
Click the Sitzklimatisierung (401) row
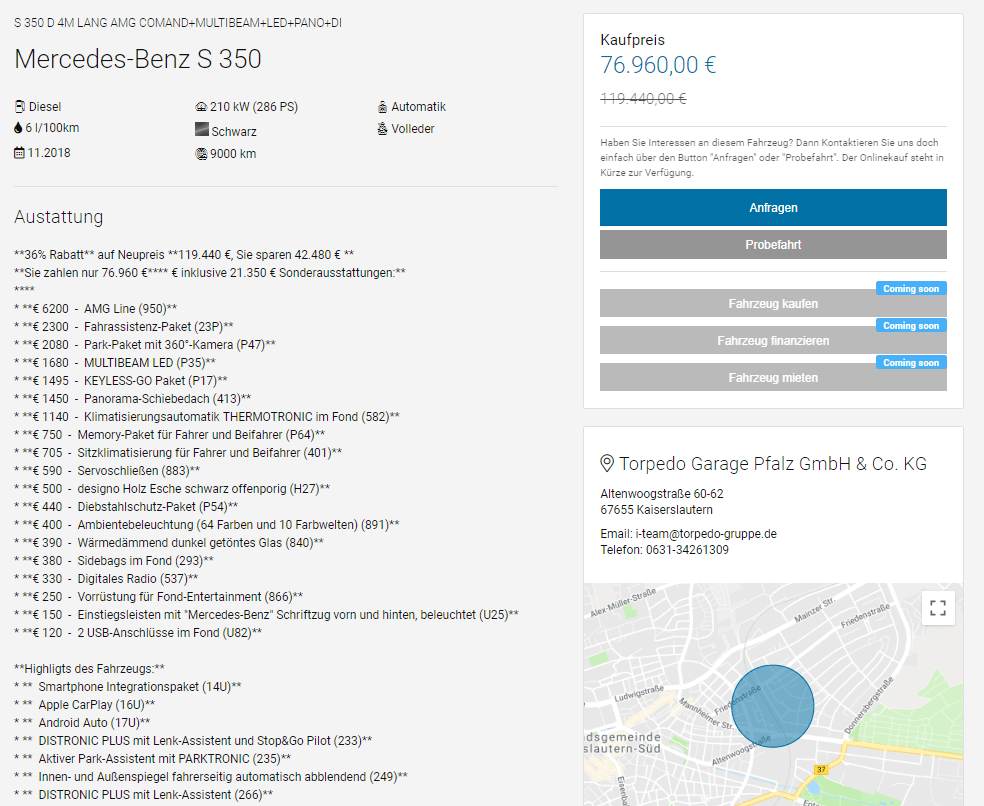pos(178,453)
